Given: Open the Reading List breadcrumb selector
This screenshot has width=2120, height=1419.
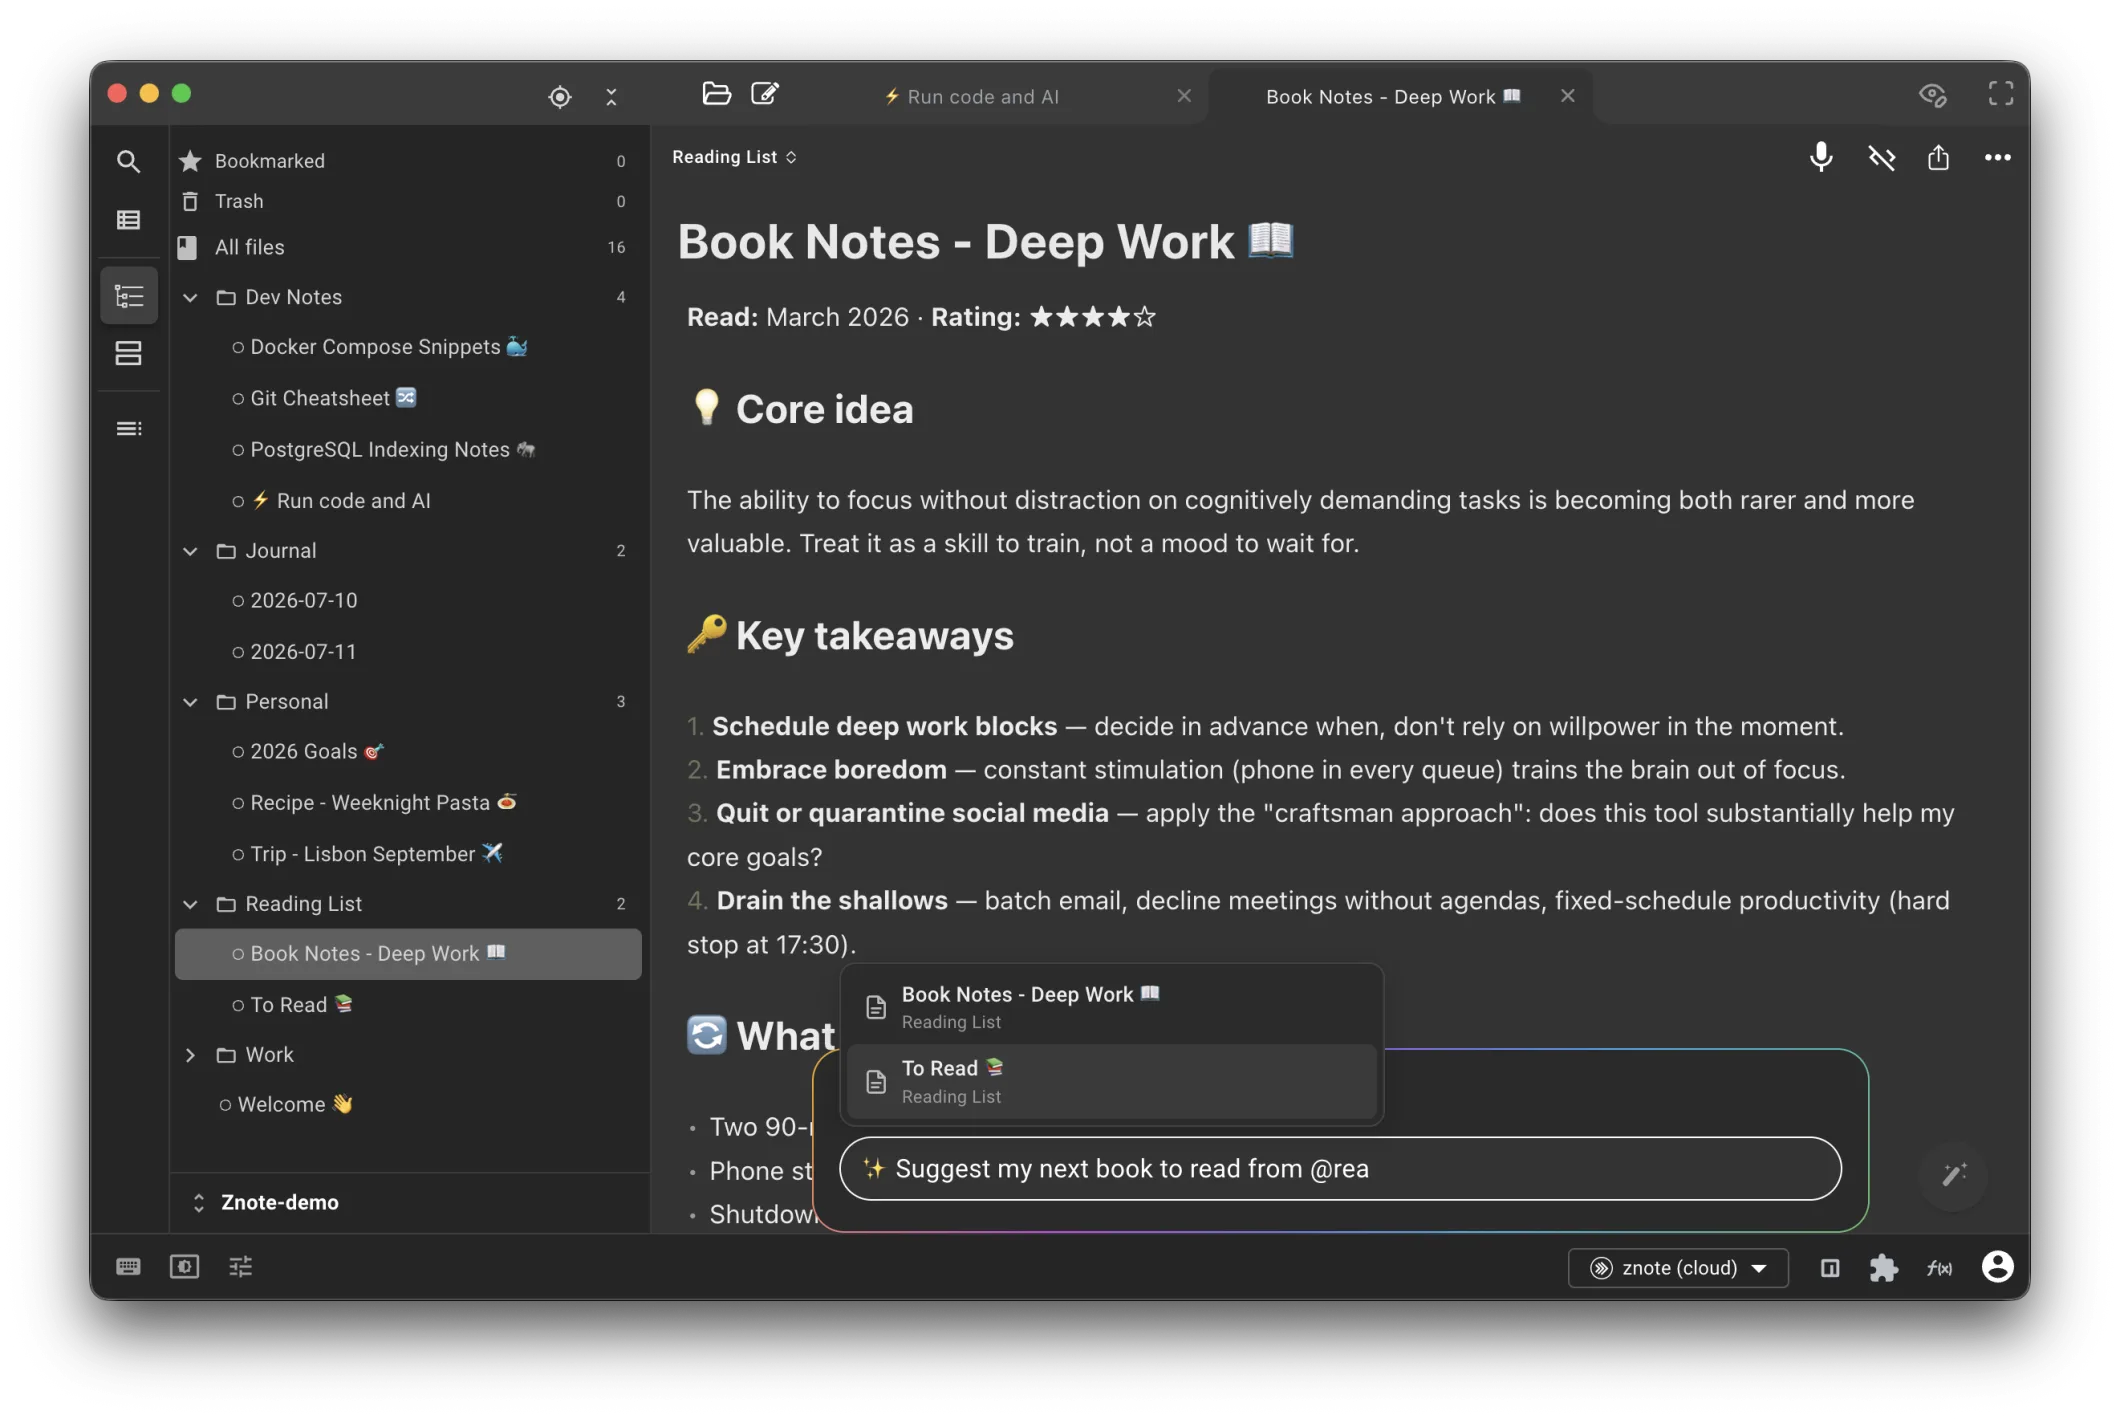Looking at the screenshot, I should (734, 157).
